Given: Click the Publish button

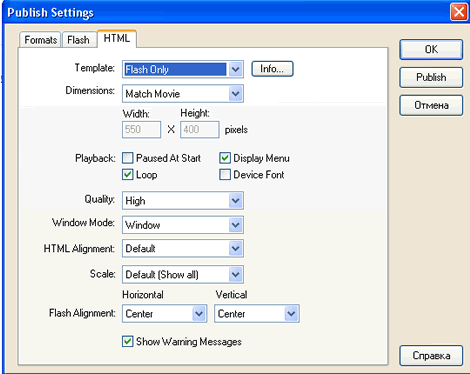Looking at the screenshot, I should (431, 77).
